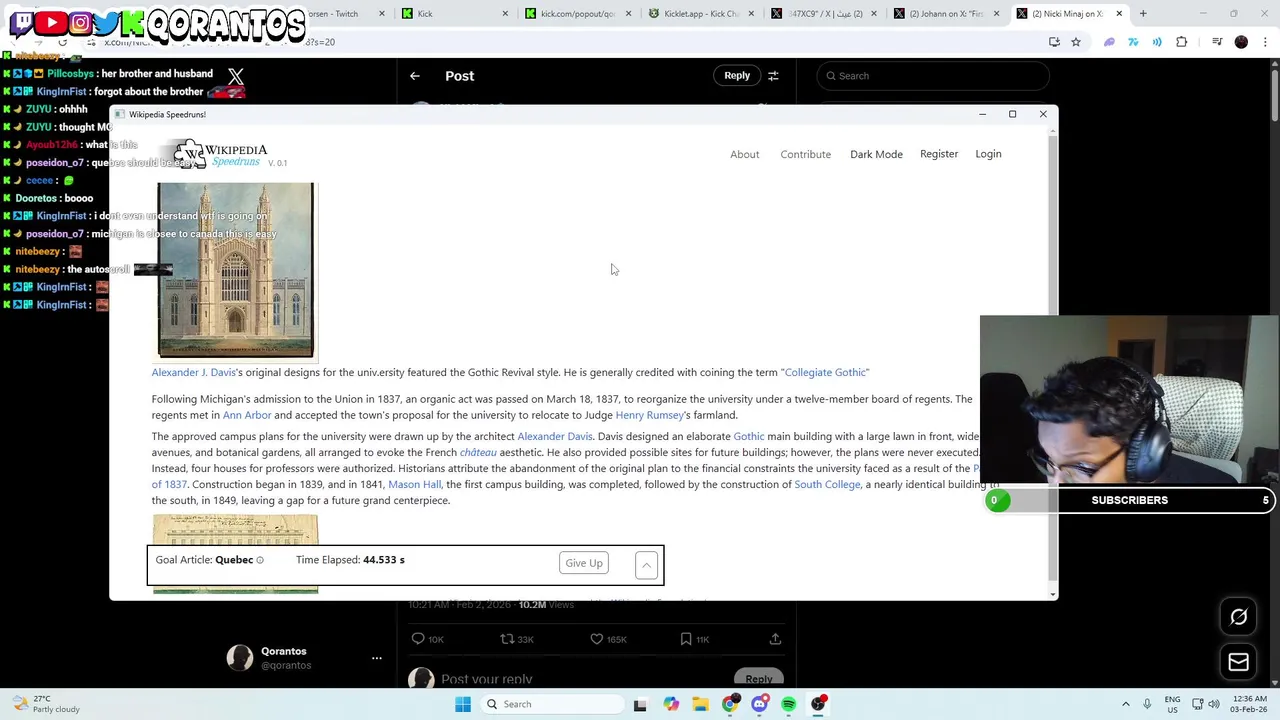Click the Wikipedia Speedruns logo
Screen dimensions: 1280x720
click(x=220, y=155)
